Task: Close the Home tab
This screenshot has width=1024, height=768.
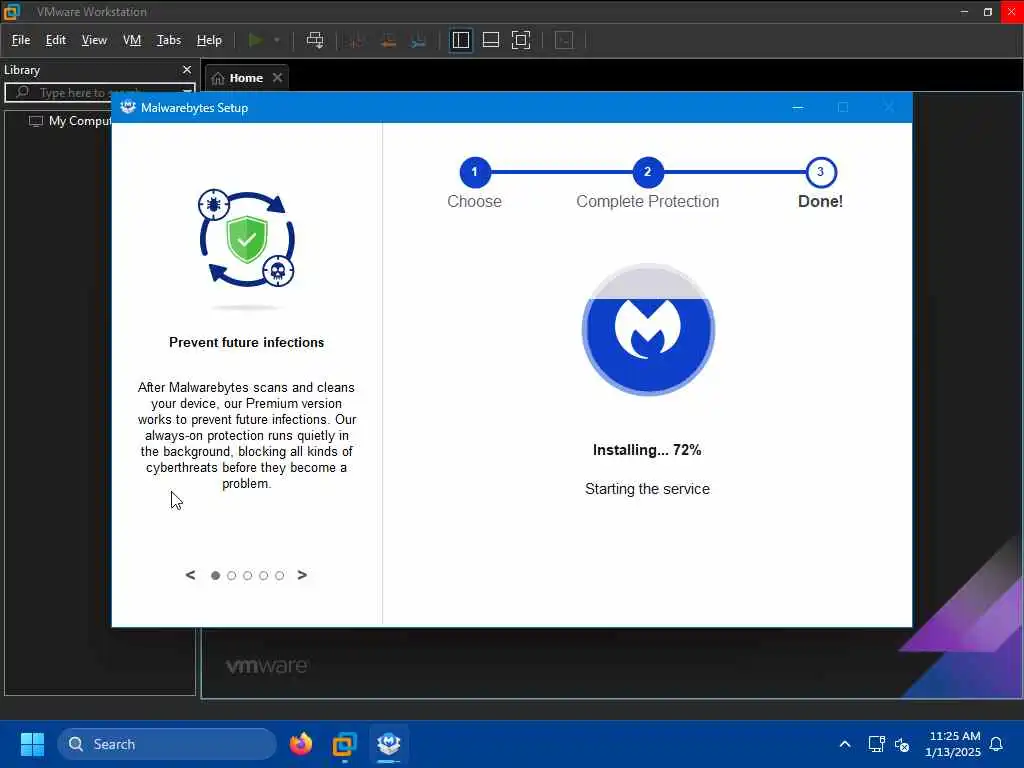Action: point(278,78)
